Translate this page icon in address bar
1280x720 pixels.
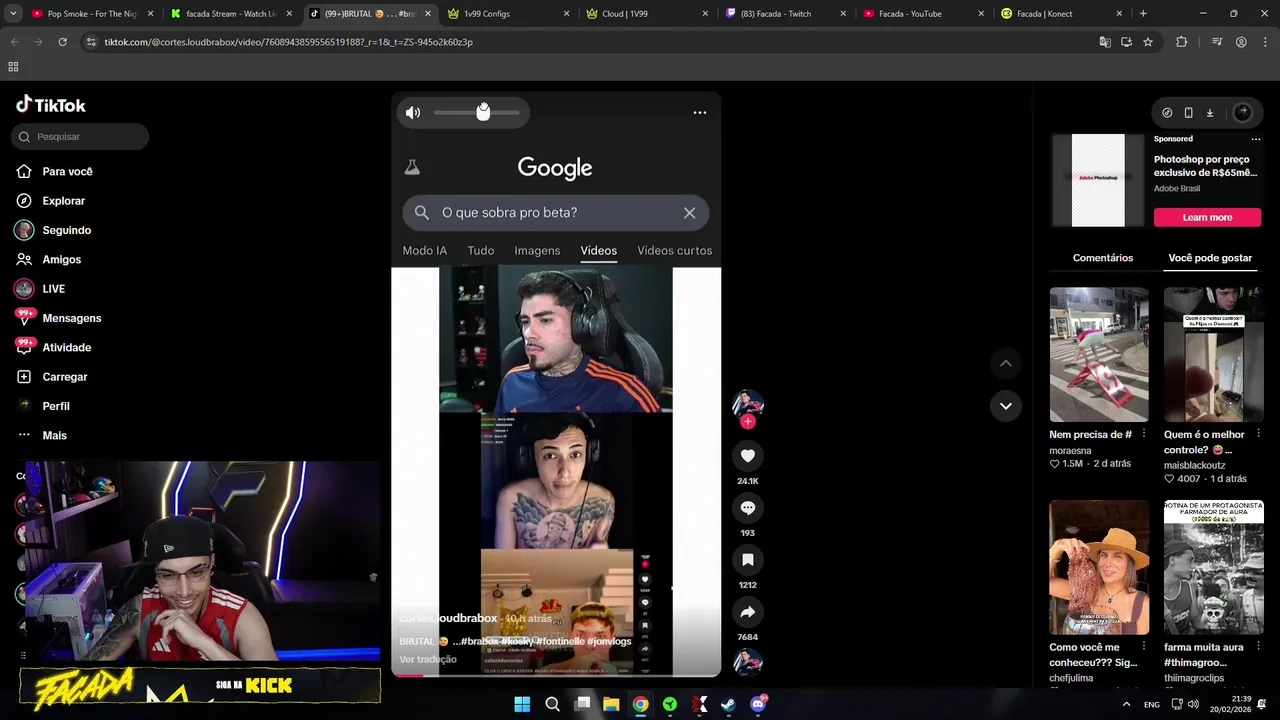(x=1105, y=42)
